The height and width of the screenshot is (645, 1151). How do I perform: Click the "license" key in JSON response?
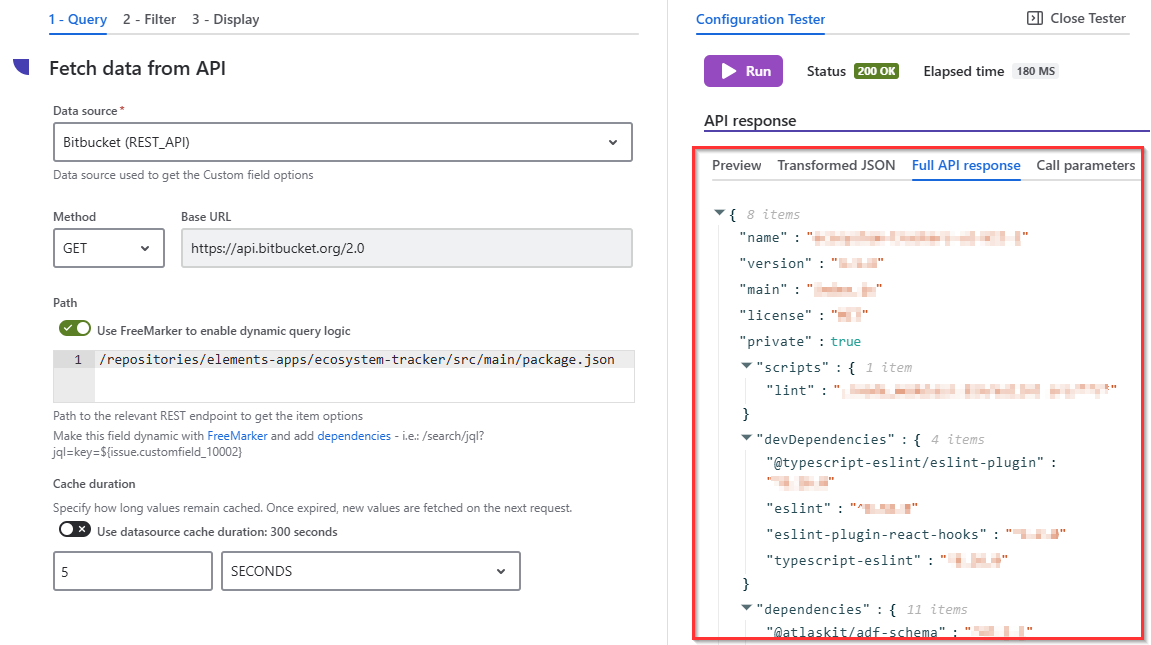(775, 315)
